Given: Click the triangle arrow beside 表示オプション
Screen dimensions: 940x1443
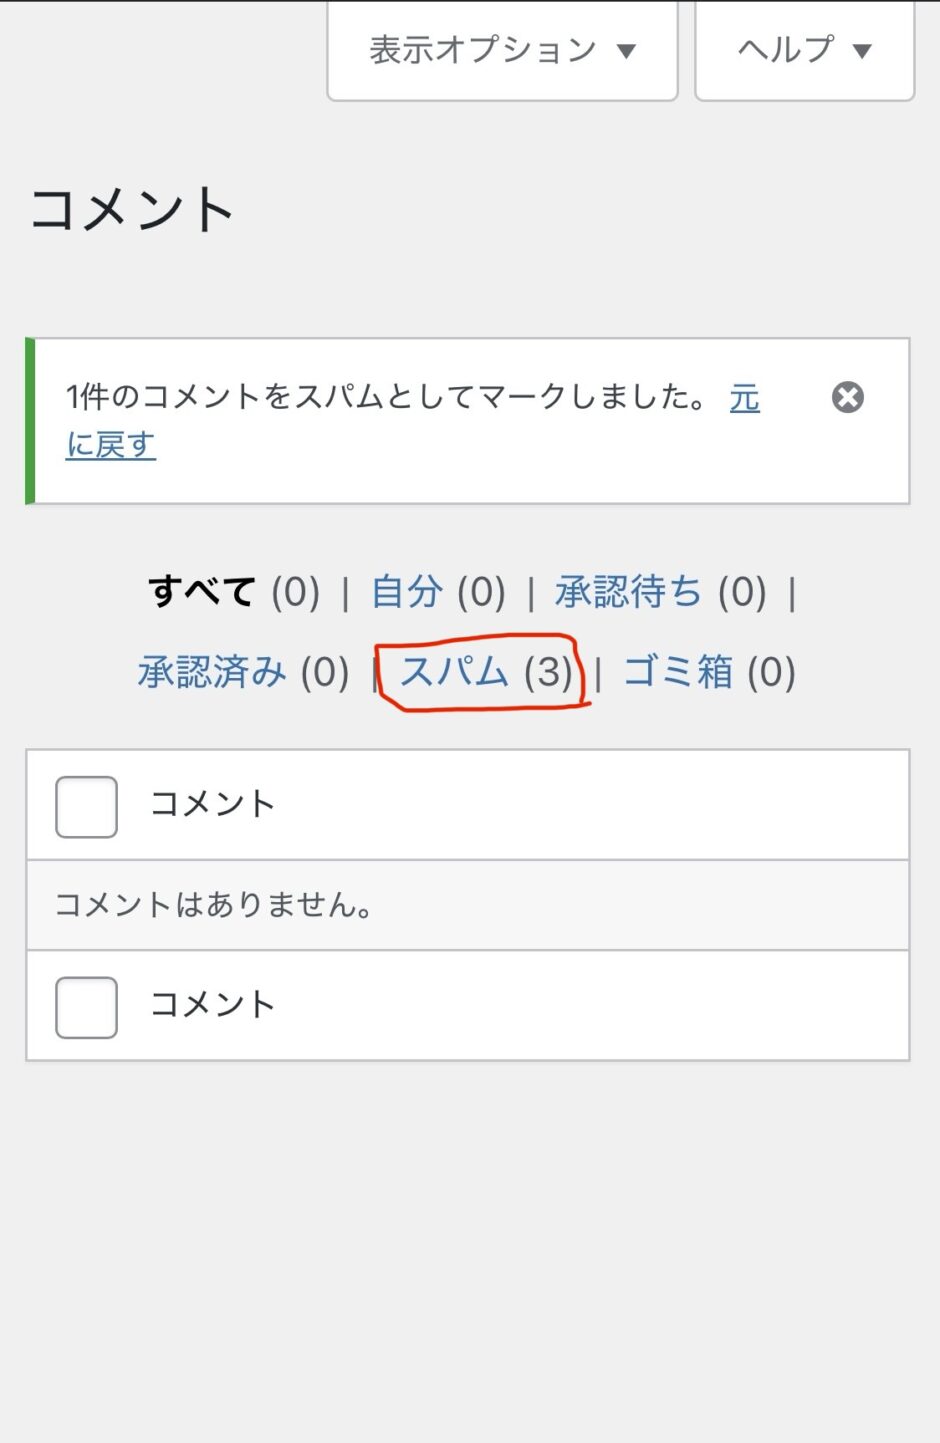Looking at the screenshot, I should 627,51.
